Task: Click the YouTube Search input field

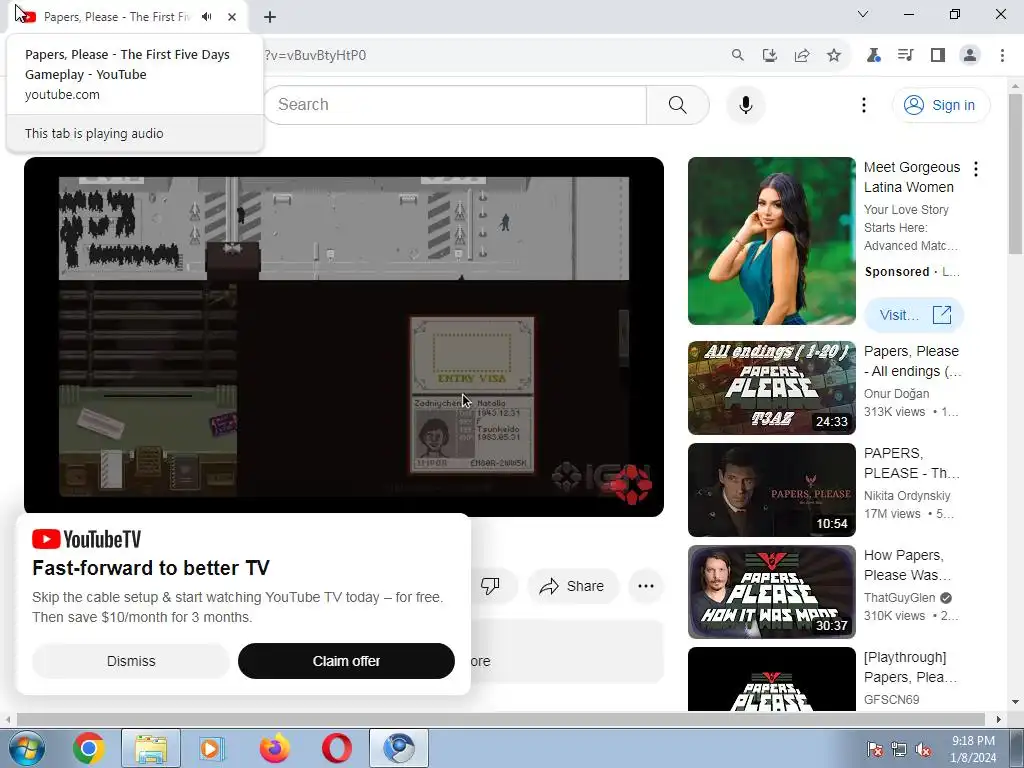Action: 455,104
